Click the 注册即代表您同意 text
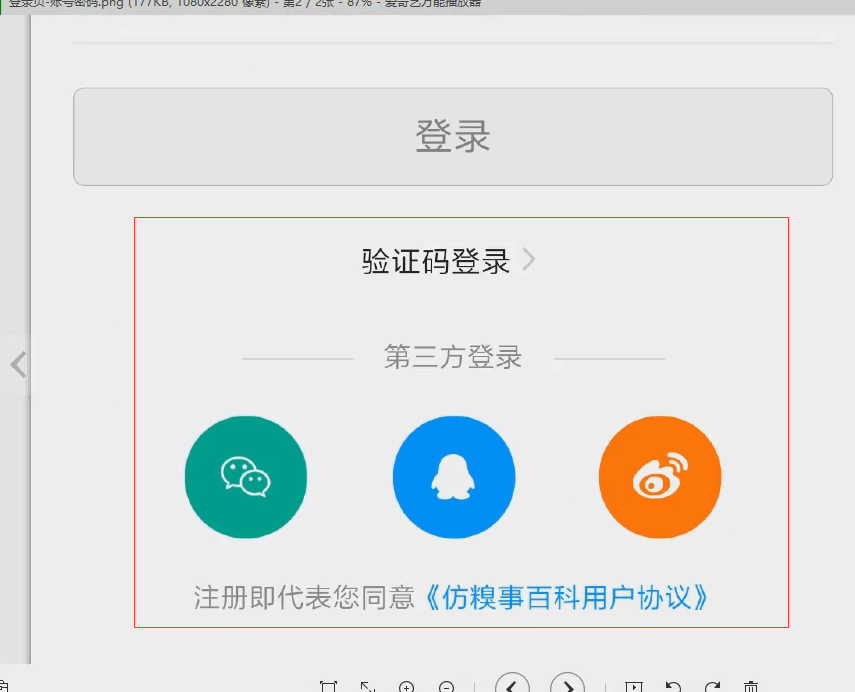Viewport: 855px width, 692px height. click(304, 598)
